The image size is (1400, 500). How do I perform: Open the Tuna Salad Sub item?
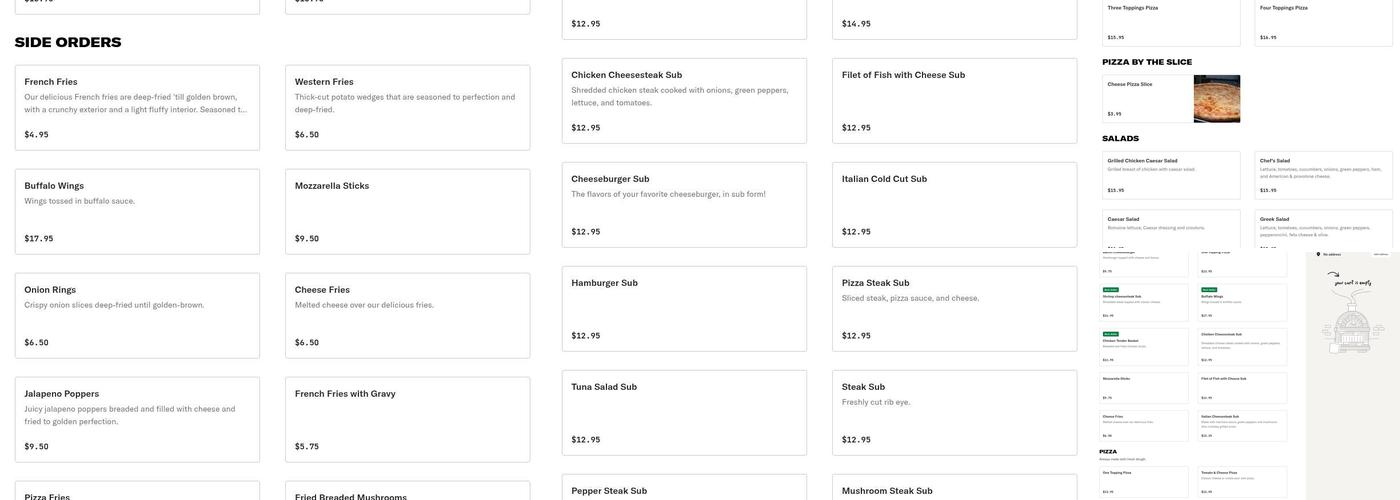click(x=684, y=412)
